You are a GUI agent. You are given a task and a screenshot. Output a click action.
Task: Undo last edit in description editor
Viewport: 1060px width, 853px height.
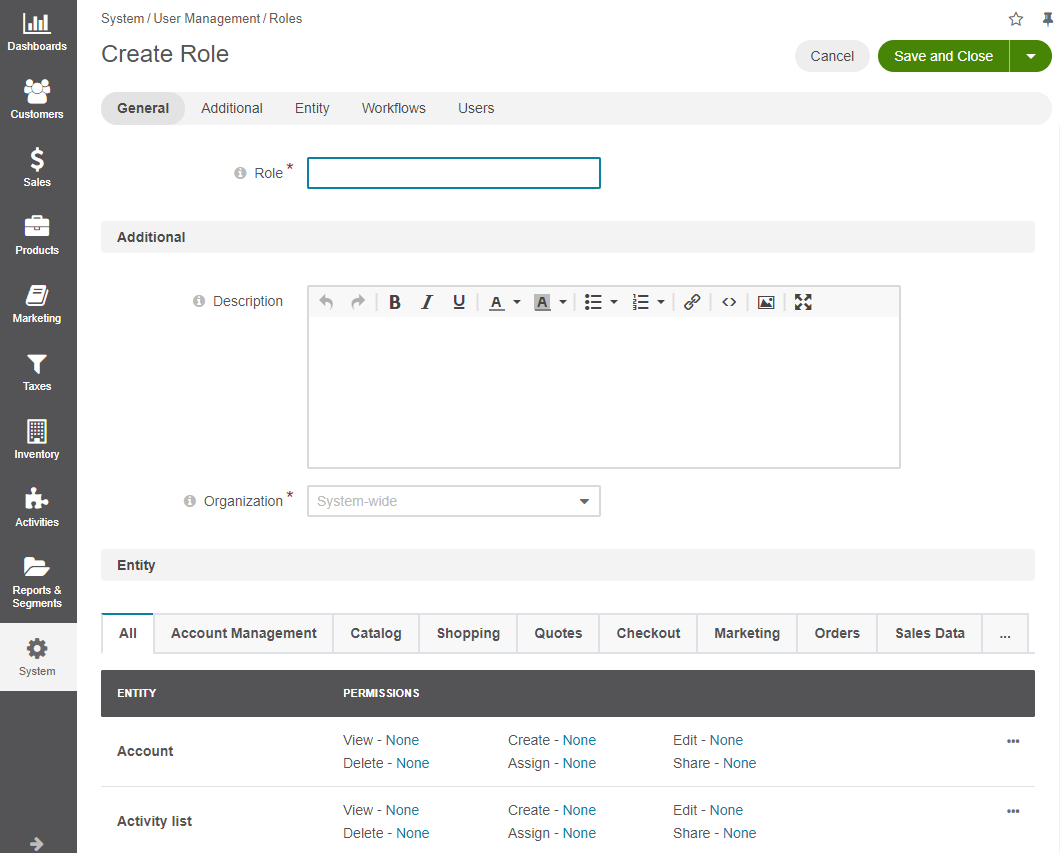[326, 302]
